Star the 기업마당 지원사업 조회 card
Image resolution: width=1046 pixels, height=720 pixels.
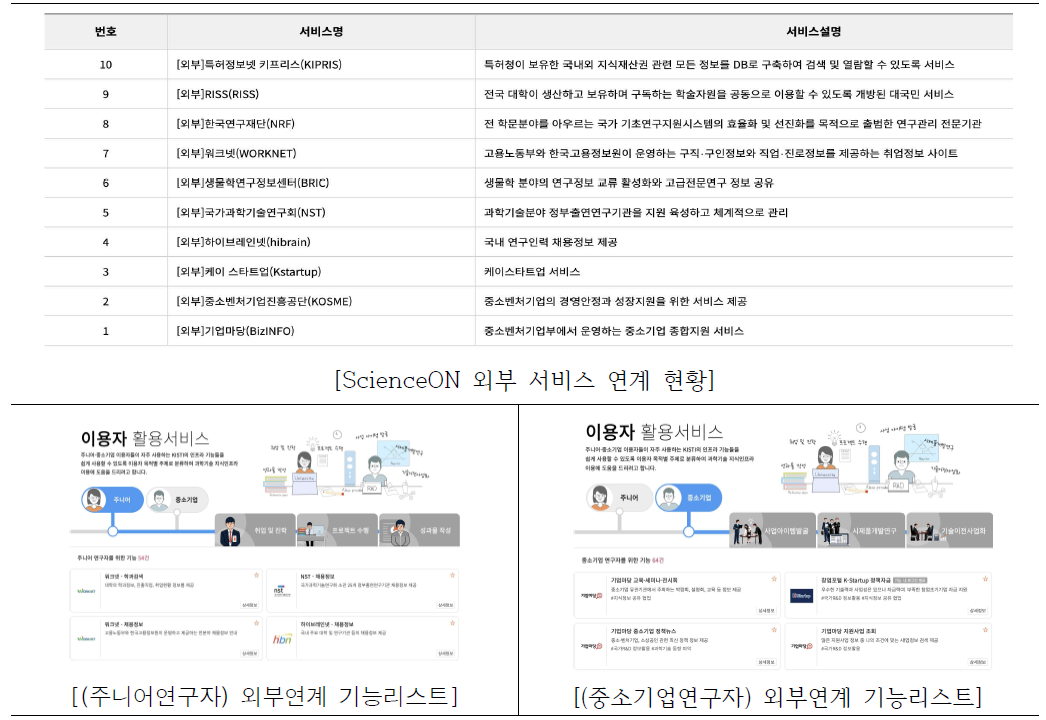click(x=985, y=630)
